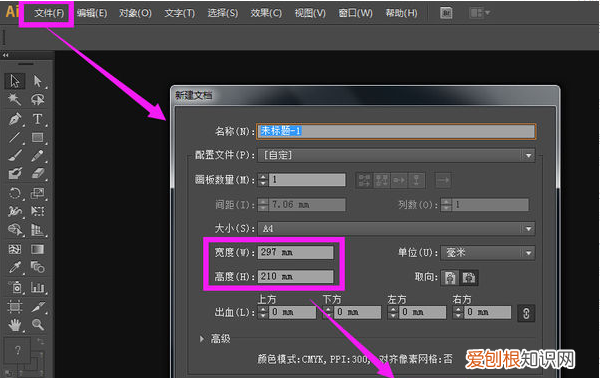600x378 pixels.
Task: Click the 上方 top bleed stepper
Action: pos(263,312)
